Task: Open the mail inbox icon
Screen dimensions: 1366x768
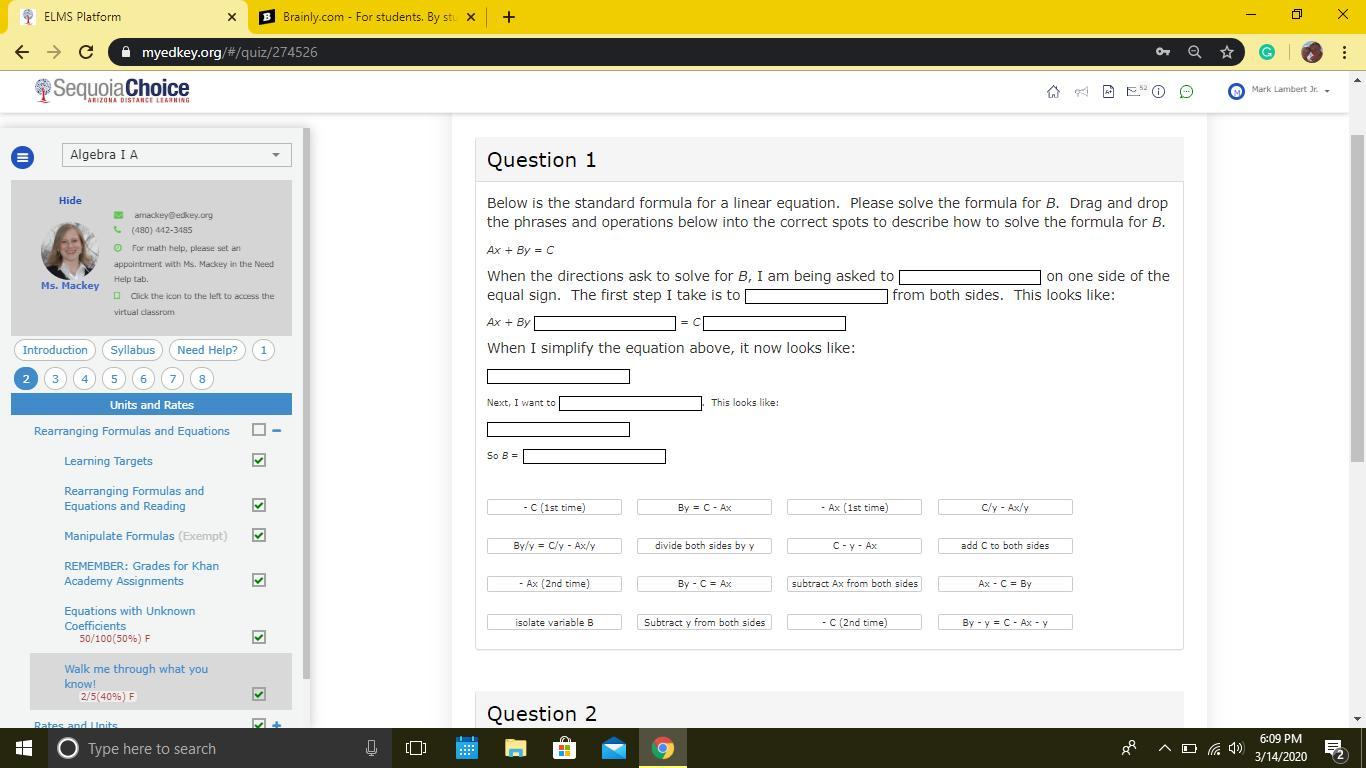Action: pyautogui.click(x=1134, y=92)
